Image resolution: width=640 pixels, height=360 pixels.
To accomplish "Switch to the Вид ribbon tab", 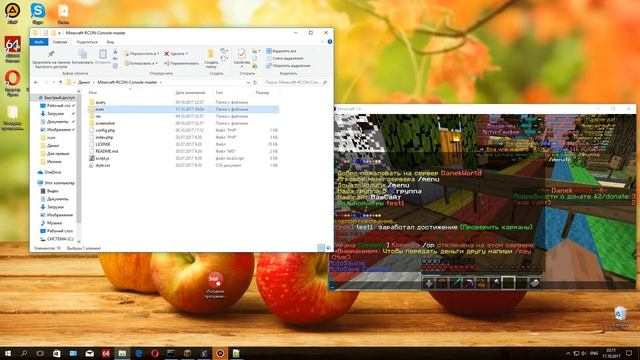I will [x=110, y=42].
